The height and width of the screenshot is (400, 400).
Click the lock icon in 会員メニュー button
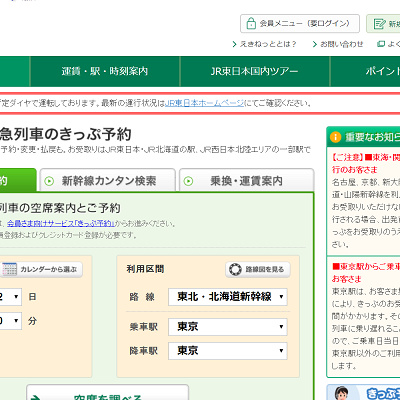251,24
